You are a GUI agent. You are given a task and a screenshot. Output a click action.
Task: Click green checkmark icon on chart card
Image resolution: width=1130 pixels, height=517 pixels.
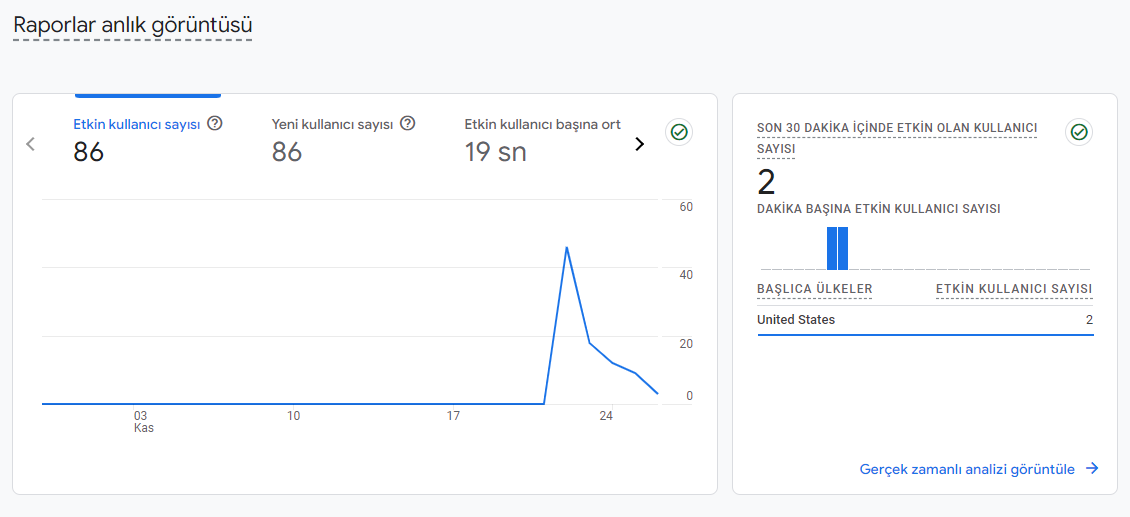tap(679, 132)
